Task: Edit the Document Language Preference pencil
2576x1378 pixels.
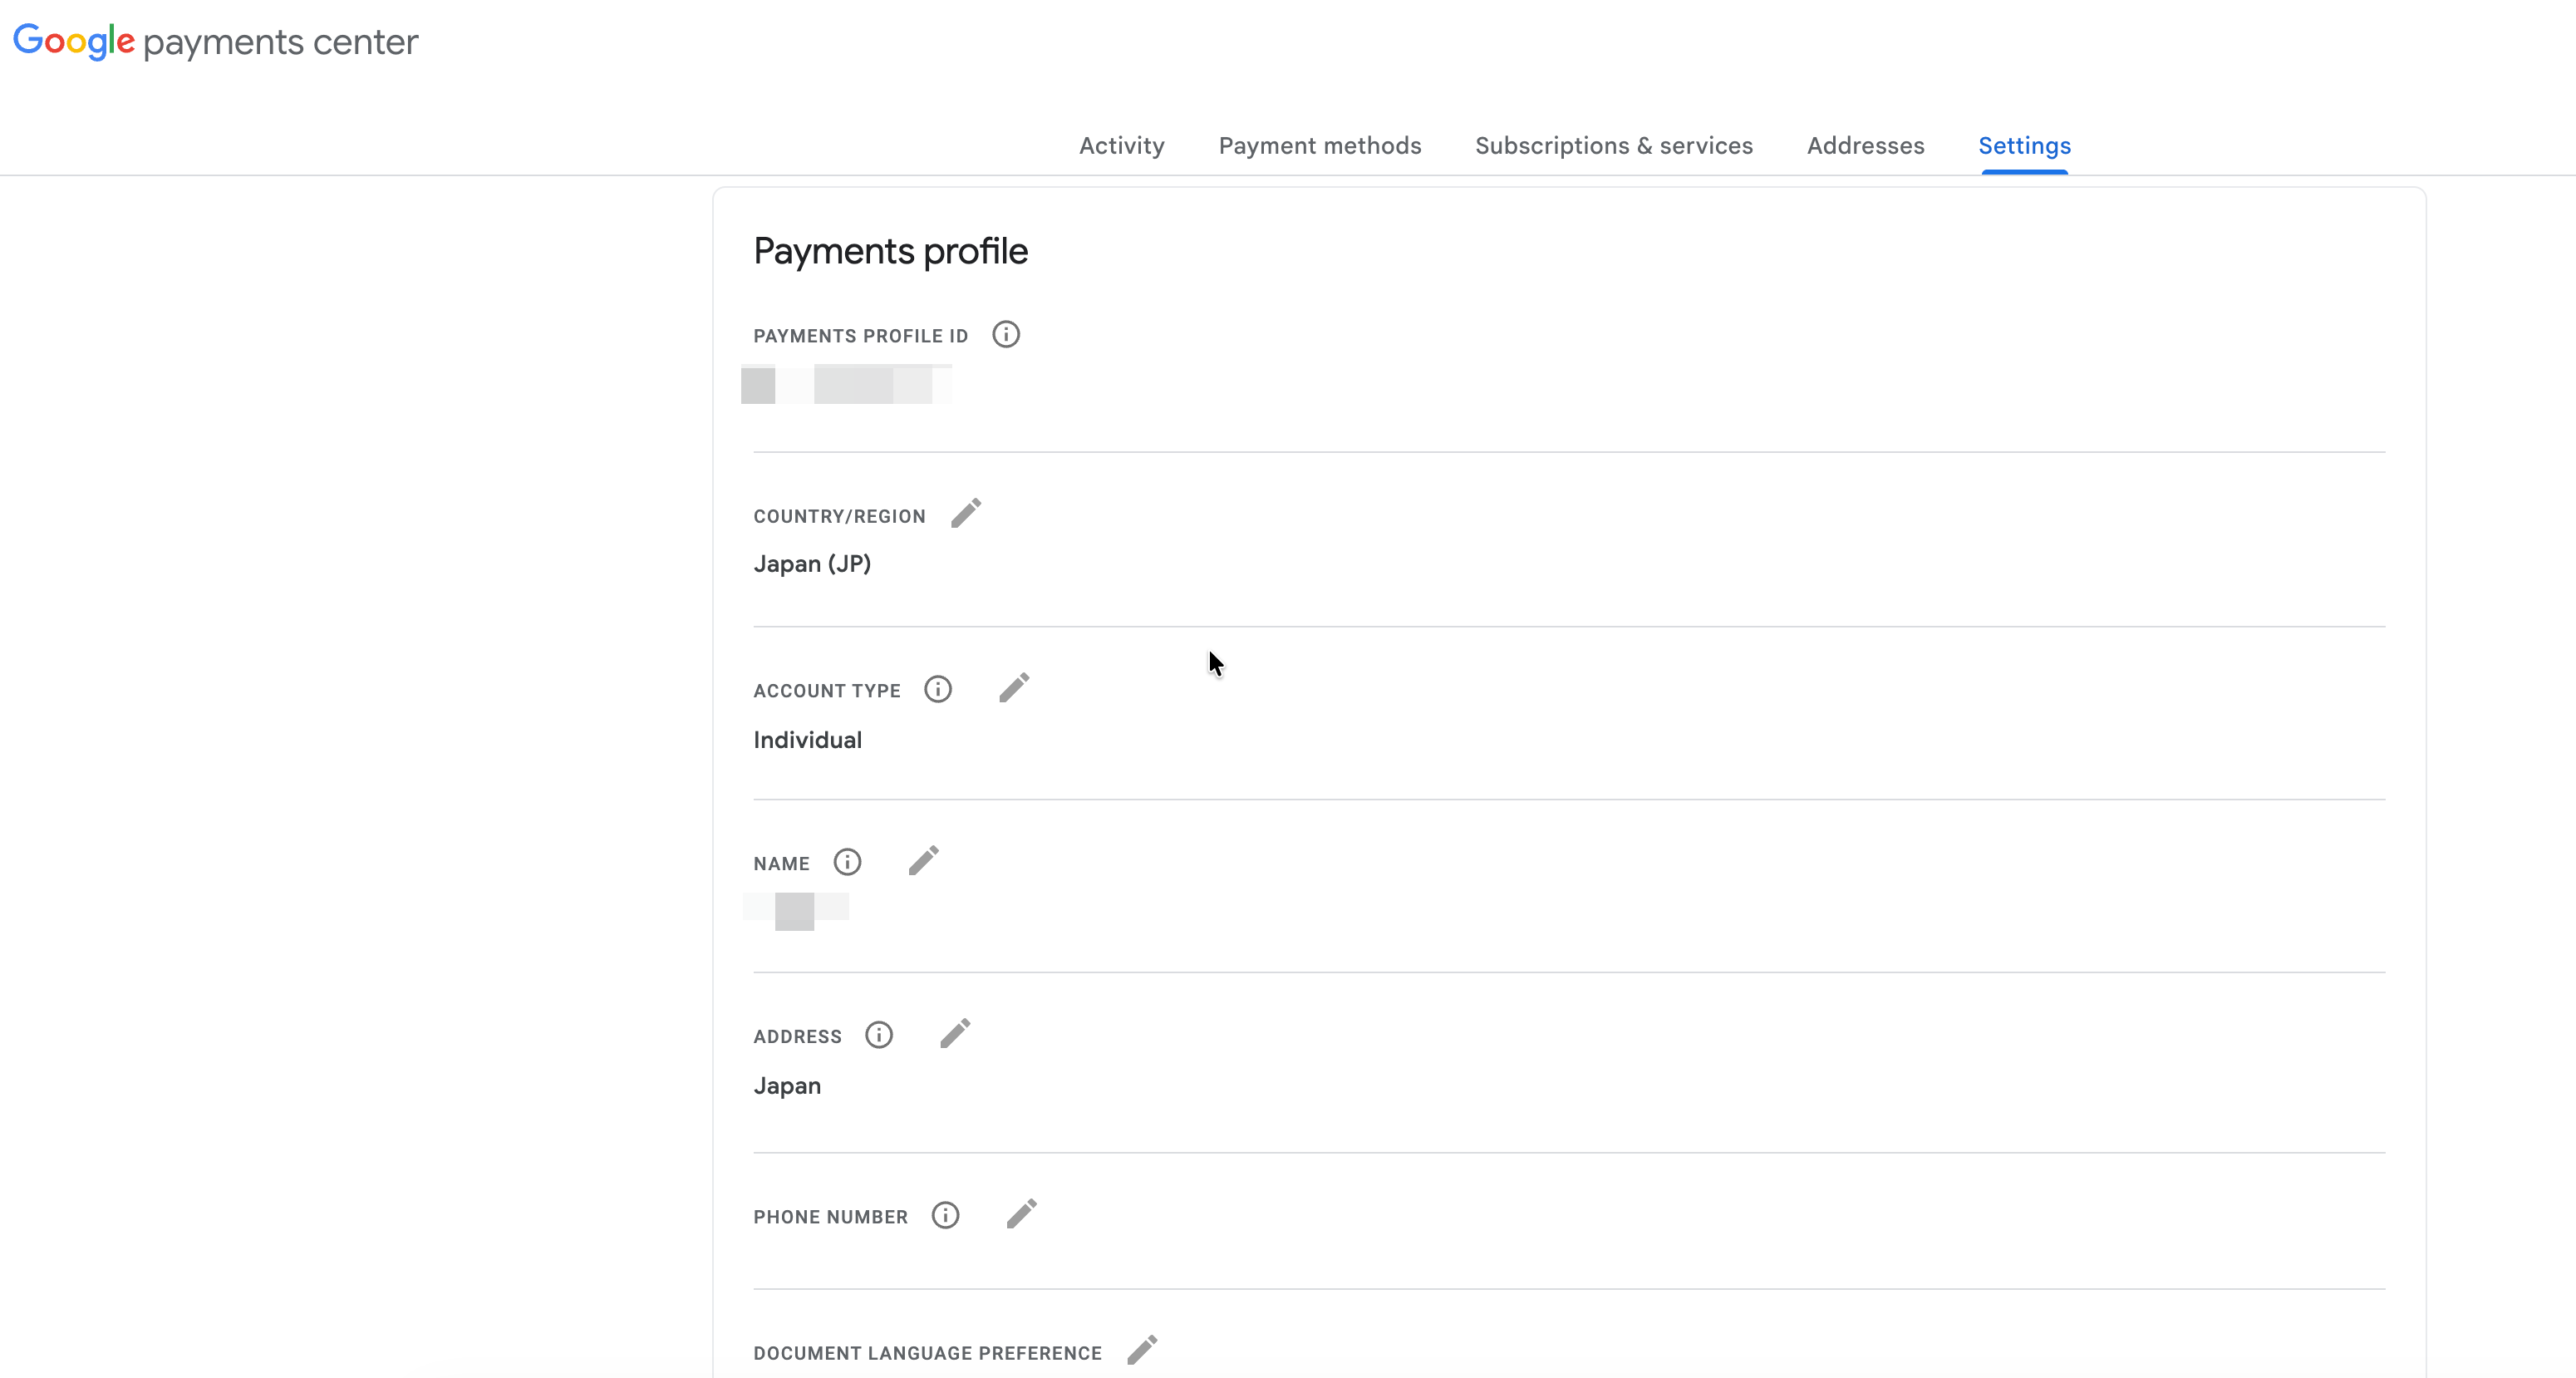Action: tap(1142, 1349)
